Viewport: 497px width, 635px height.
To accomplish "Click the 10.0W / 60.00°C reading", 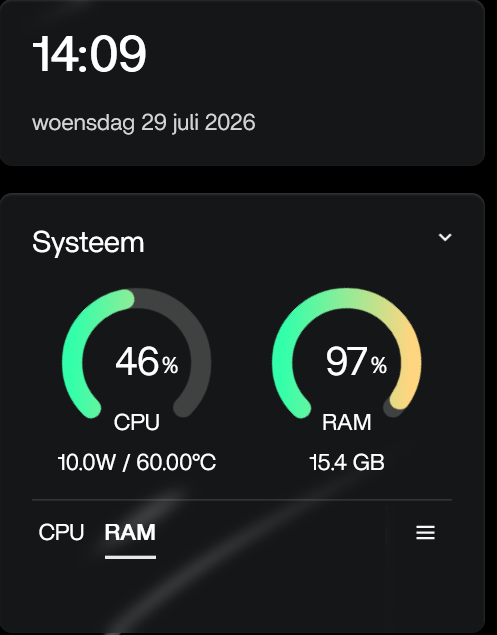I will [x=137, y=462].
